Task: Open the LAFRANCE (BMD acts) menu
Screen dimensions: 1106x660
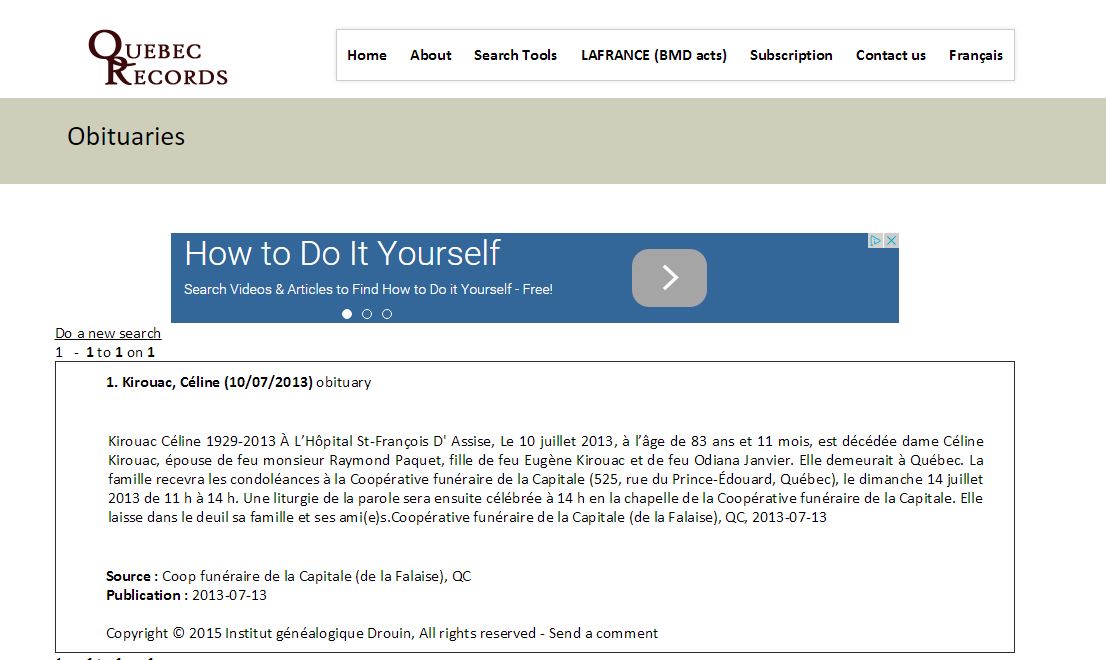Action: click(654, 55)
